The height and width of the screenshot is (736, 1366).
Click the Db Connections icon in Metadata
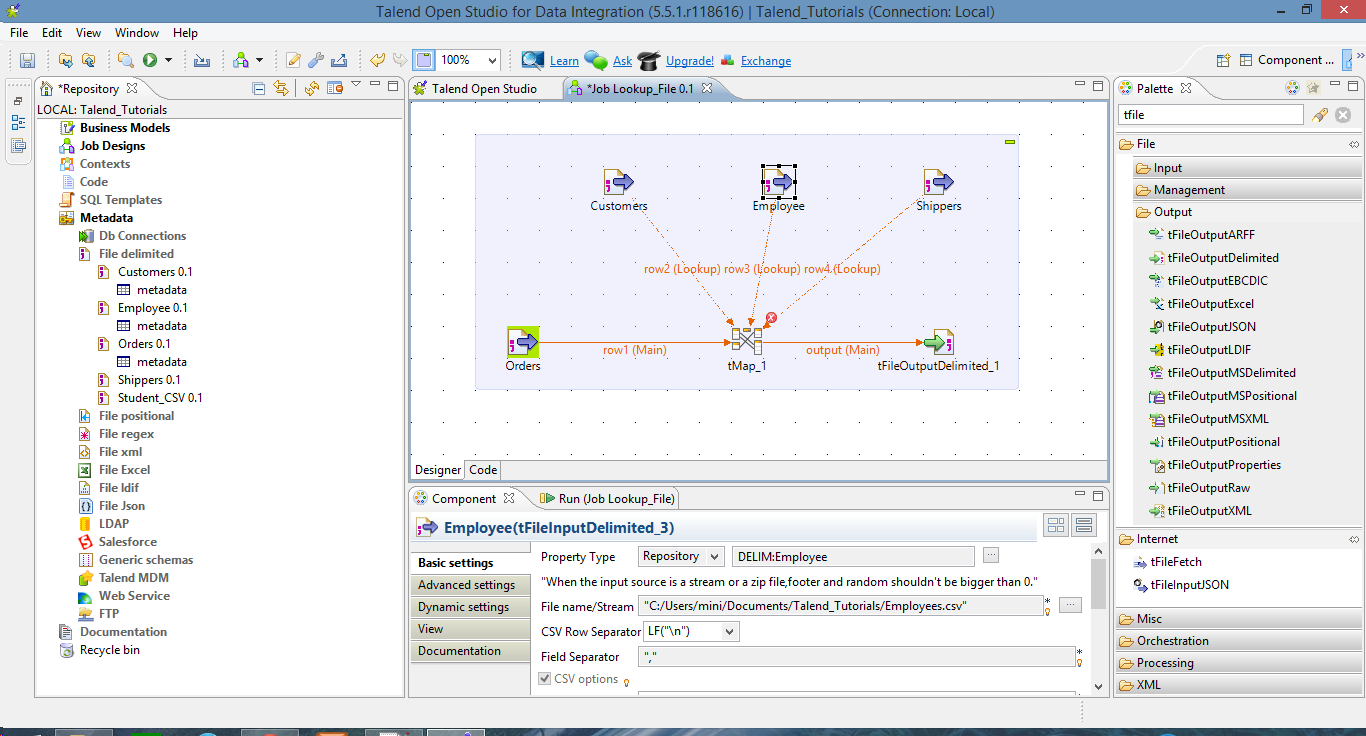(x=87, y=236)
